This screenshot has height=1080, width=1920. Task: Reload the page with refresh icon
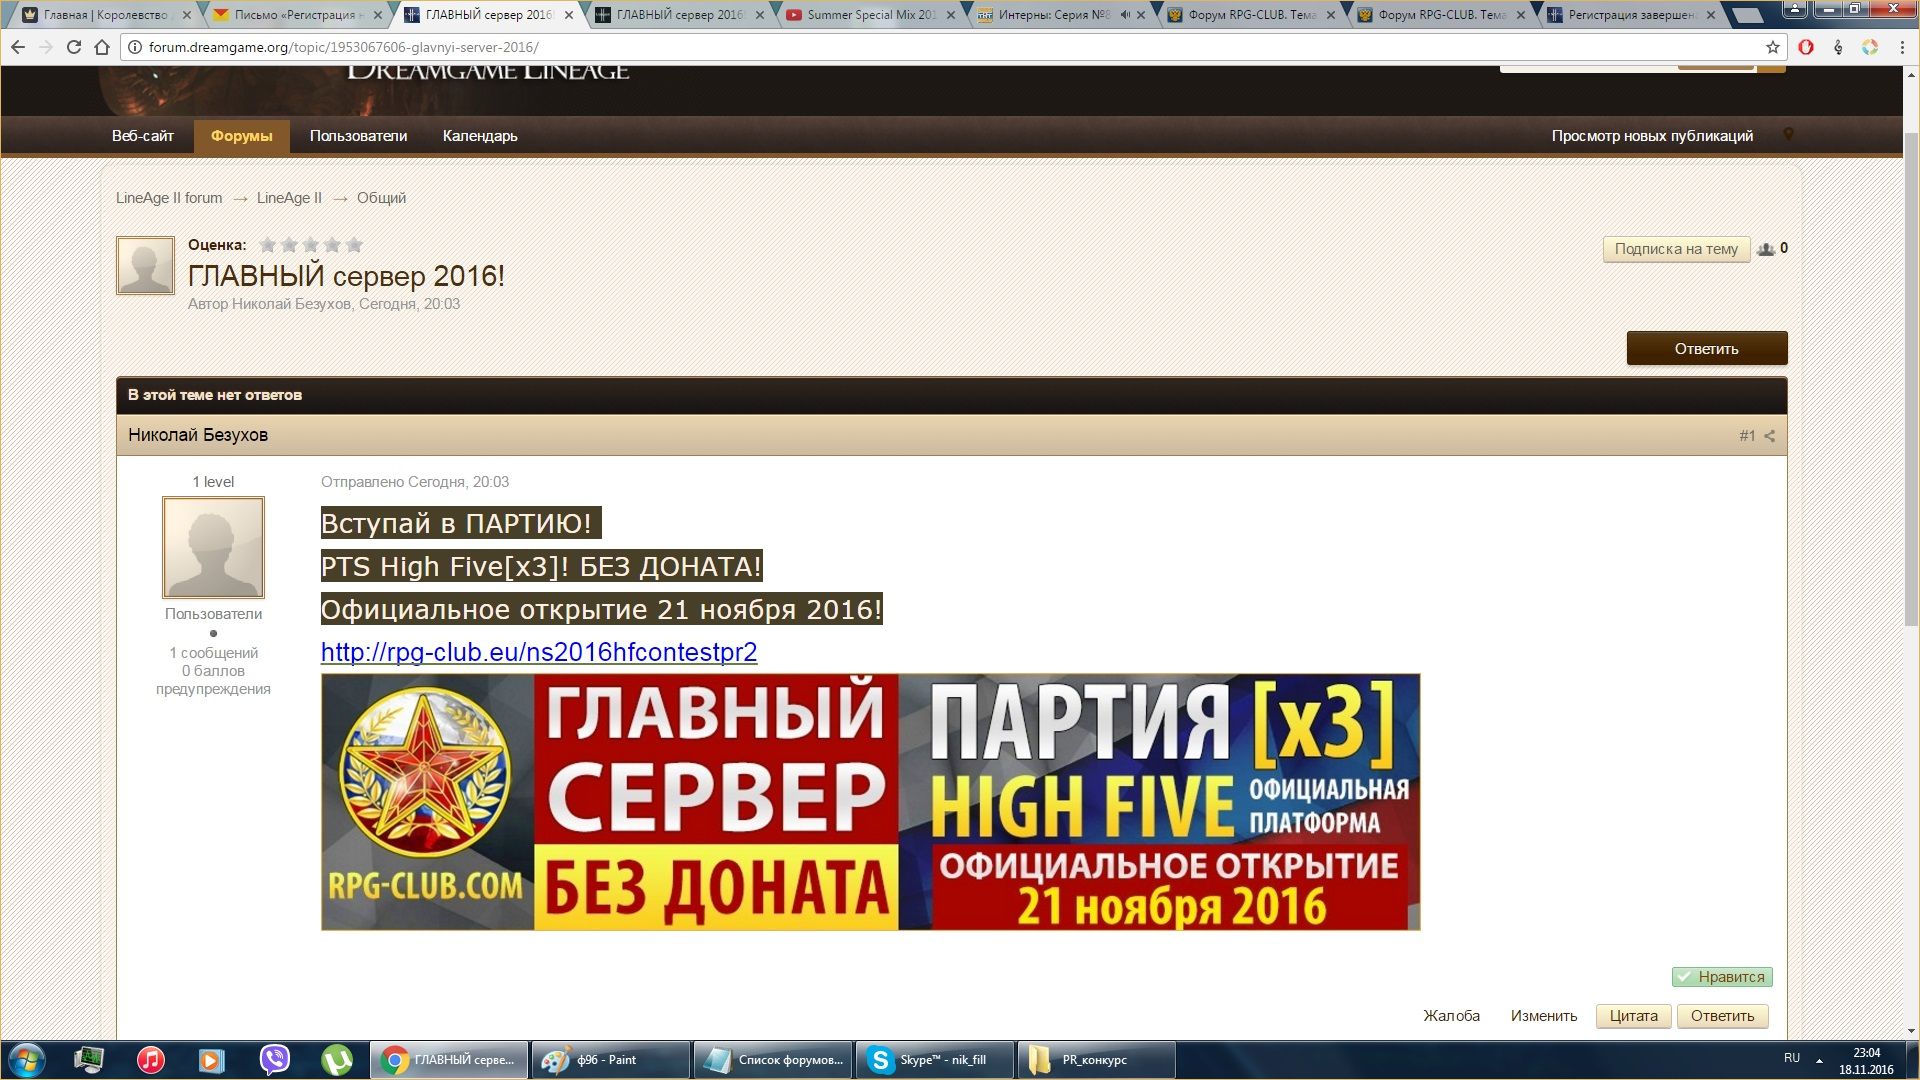[x=74, y=47]
